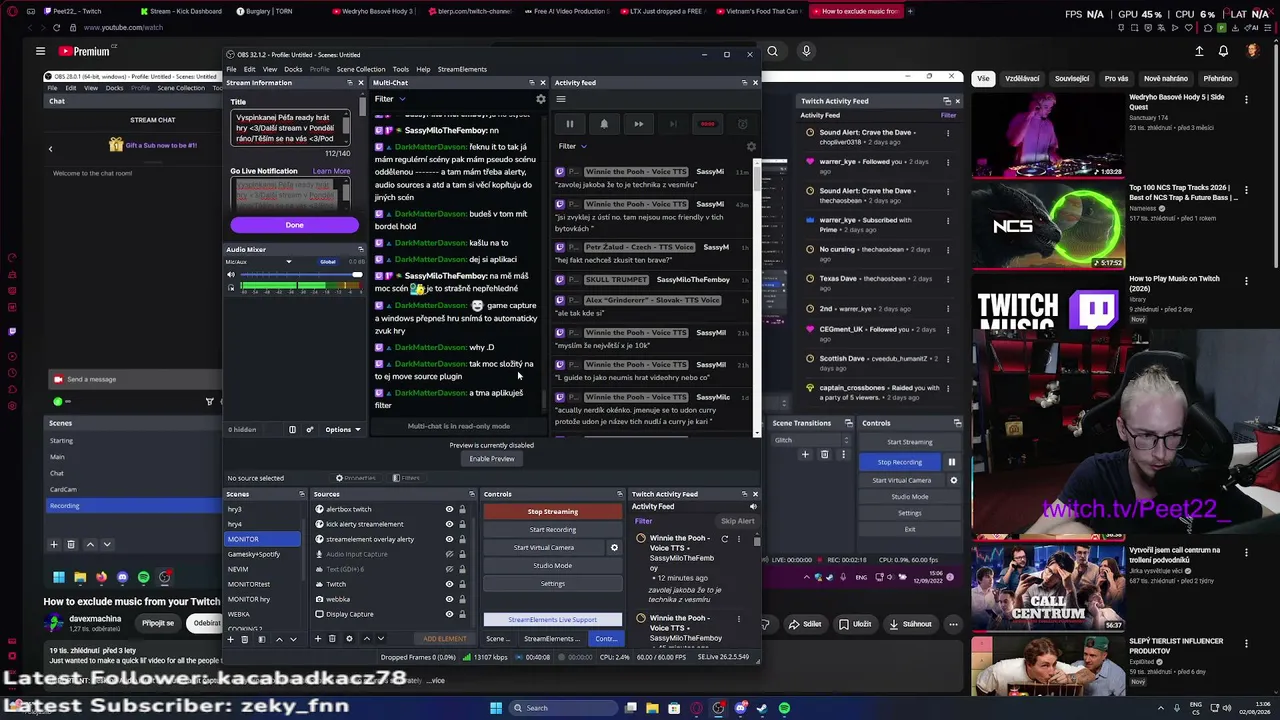Viewport: 1280px width, 720px height.
Task: Click Stop Streaming in Controls
Action: click(x=553, y=512)
